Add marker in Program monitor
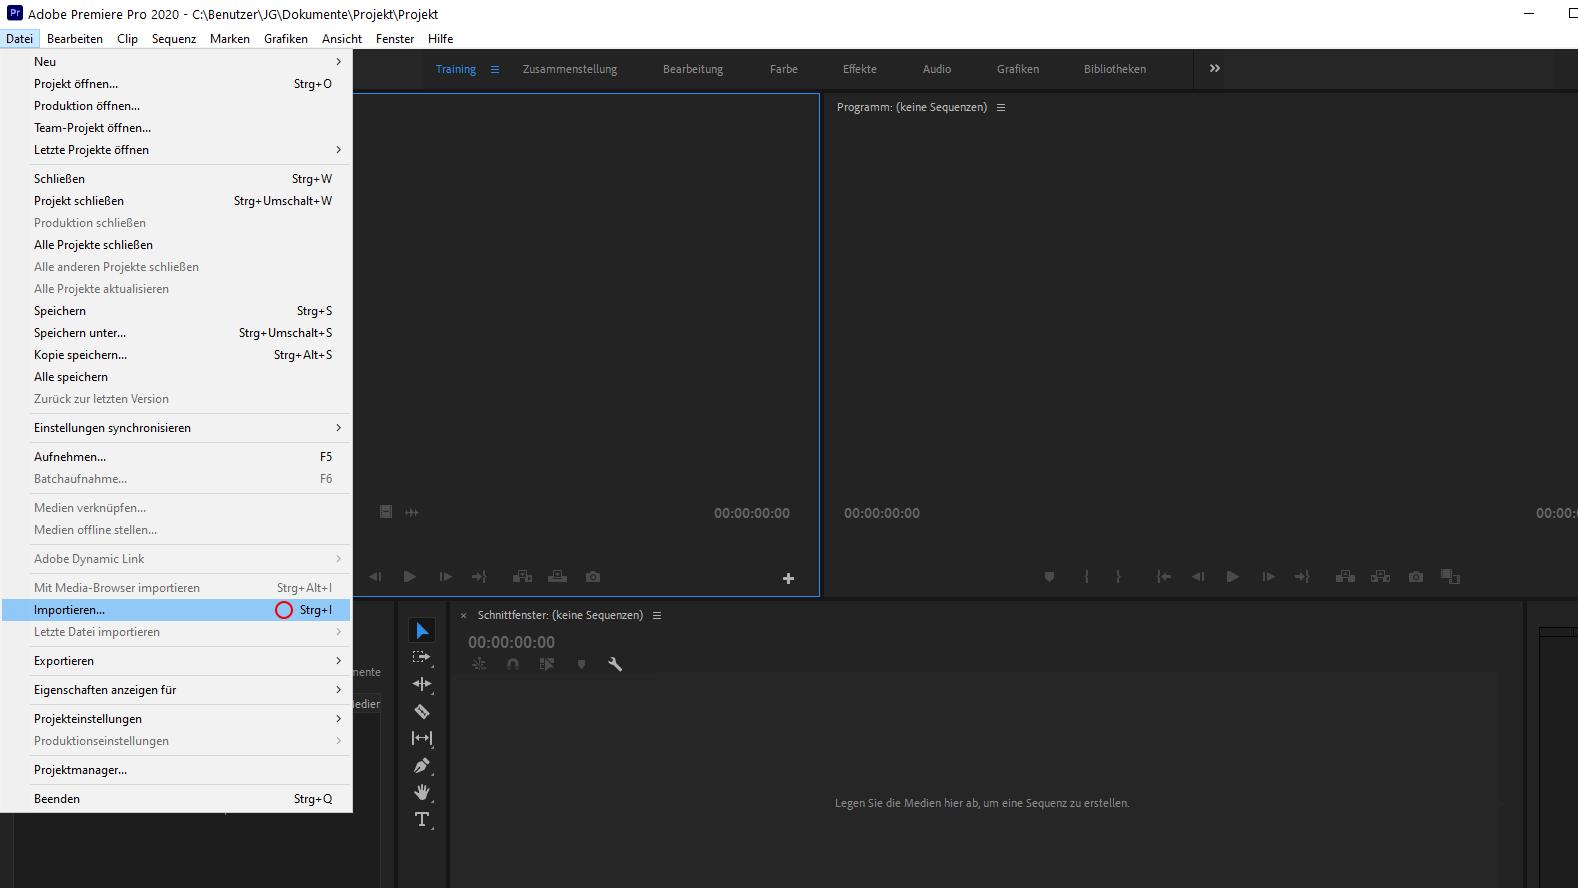 [x=1049, y=577]
